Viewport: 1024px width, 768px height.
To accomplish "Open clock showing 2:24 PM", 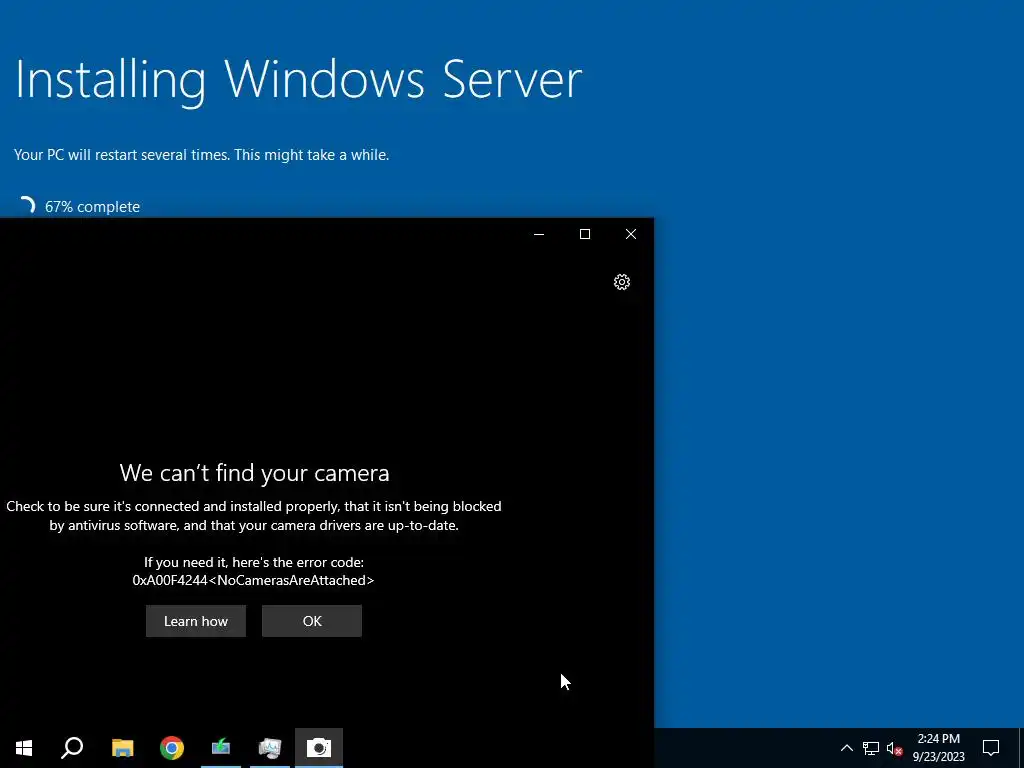I will click(x=938, y=748).
